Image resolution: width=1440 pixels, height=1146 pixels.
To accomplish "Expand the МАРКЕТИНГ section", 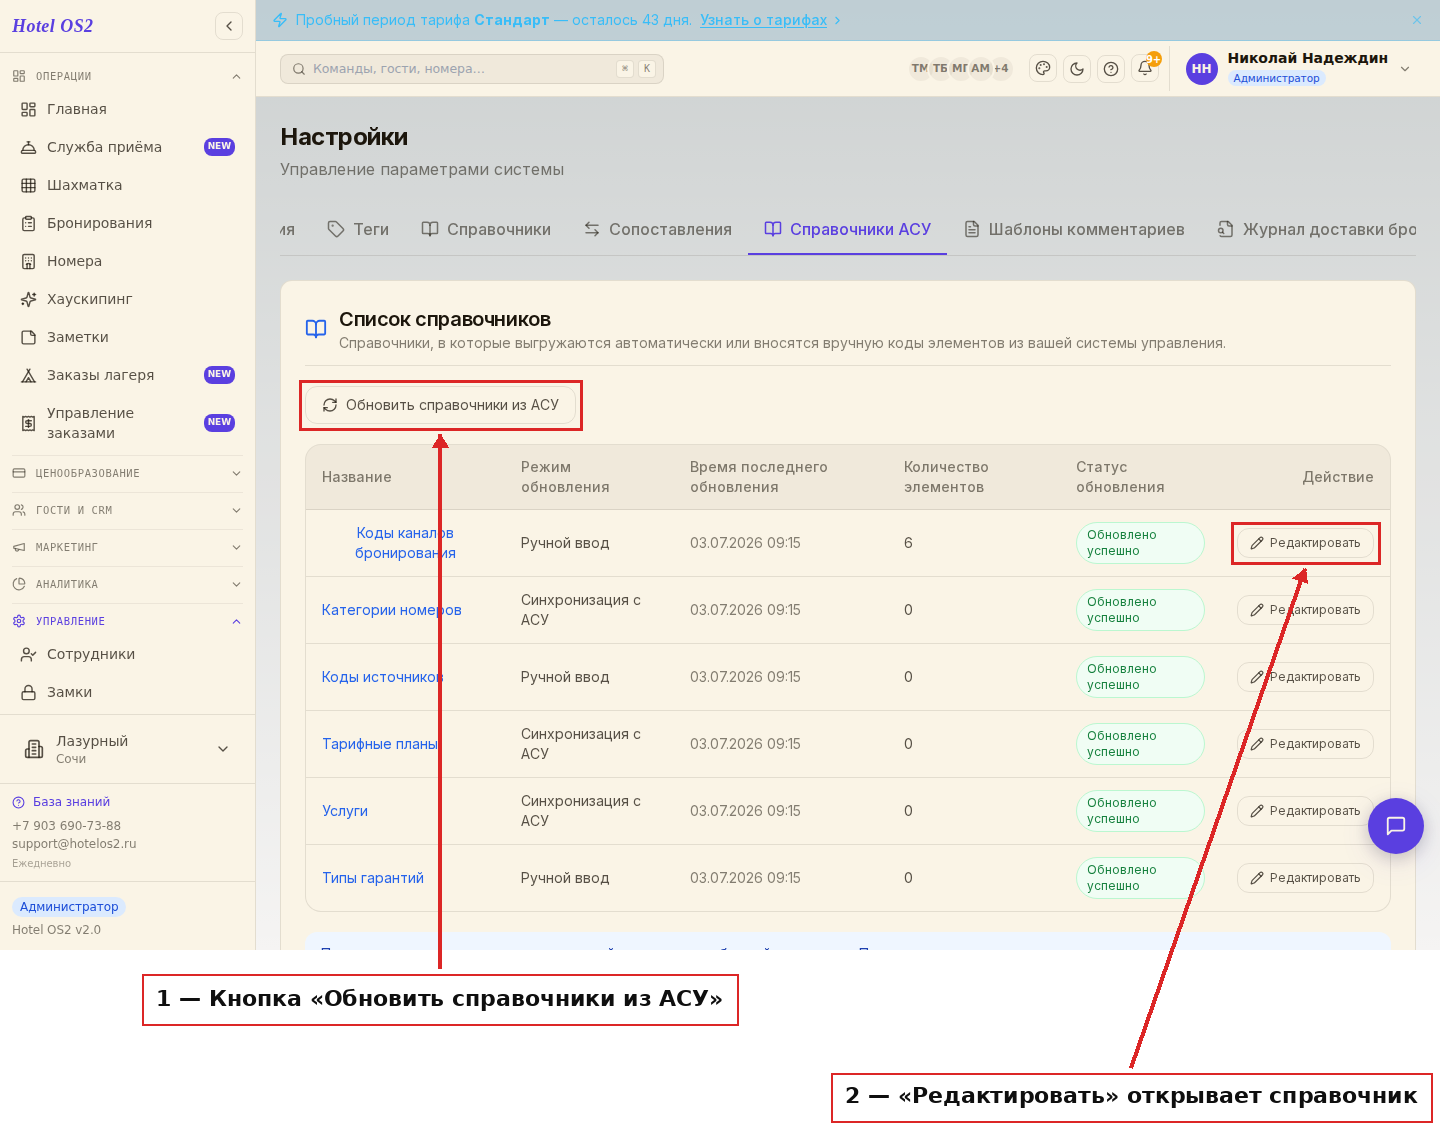I will 127,547.
